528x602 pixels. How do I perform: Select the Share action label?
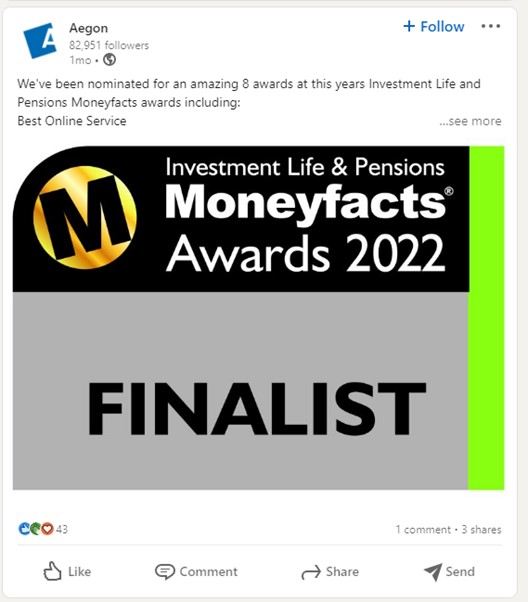pyautogui.click(x=343, y=572)
